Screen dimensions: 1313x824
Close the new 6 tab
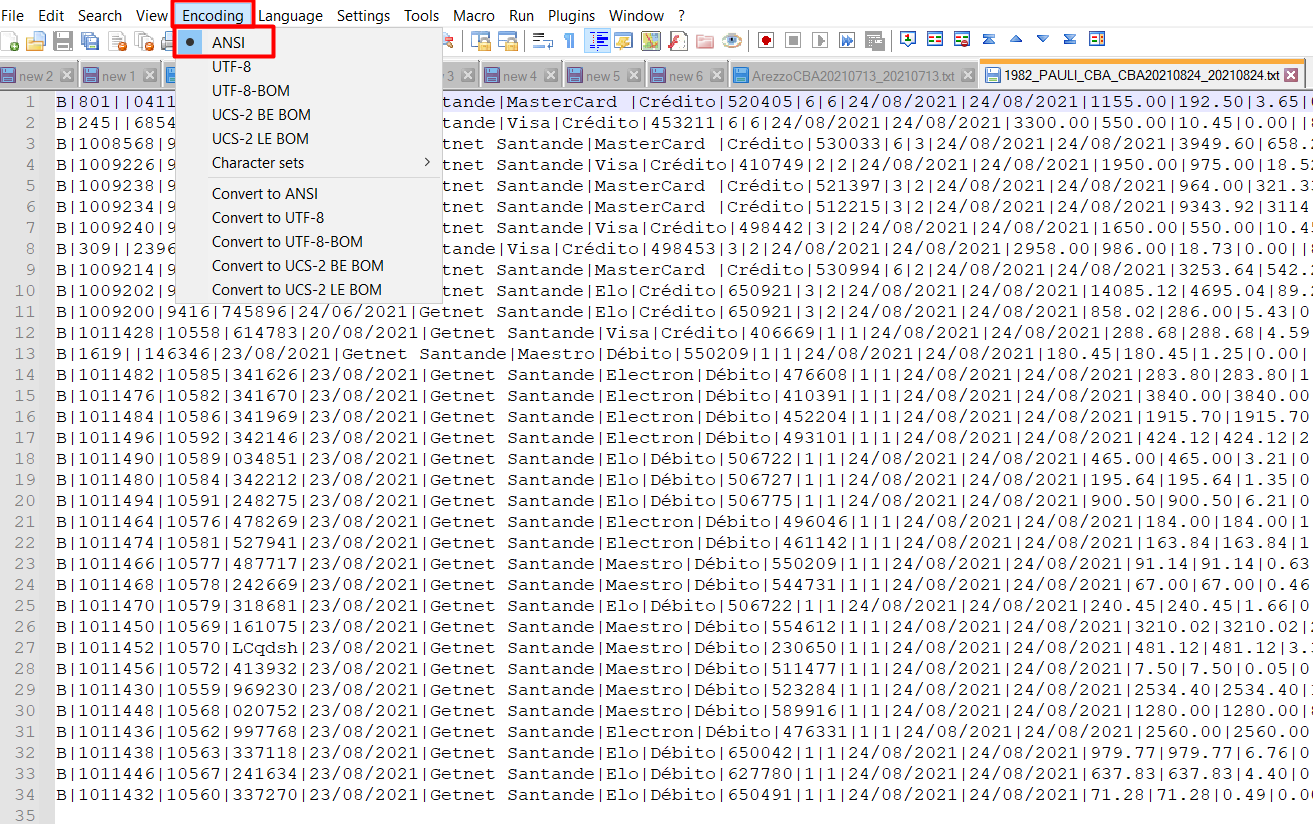click(716, 76)
